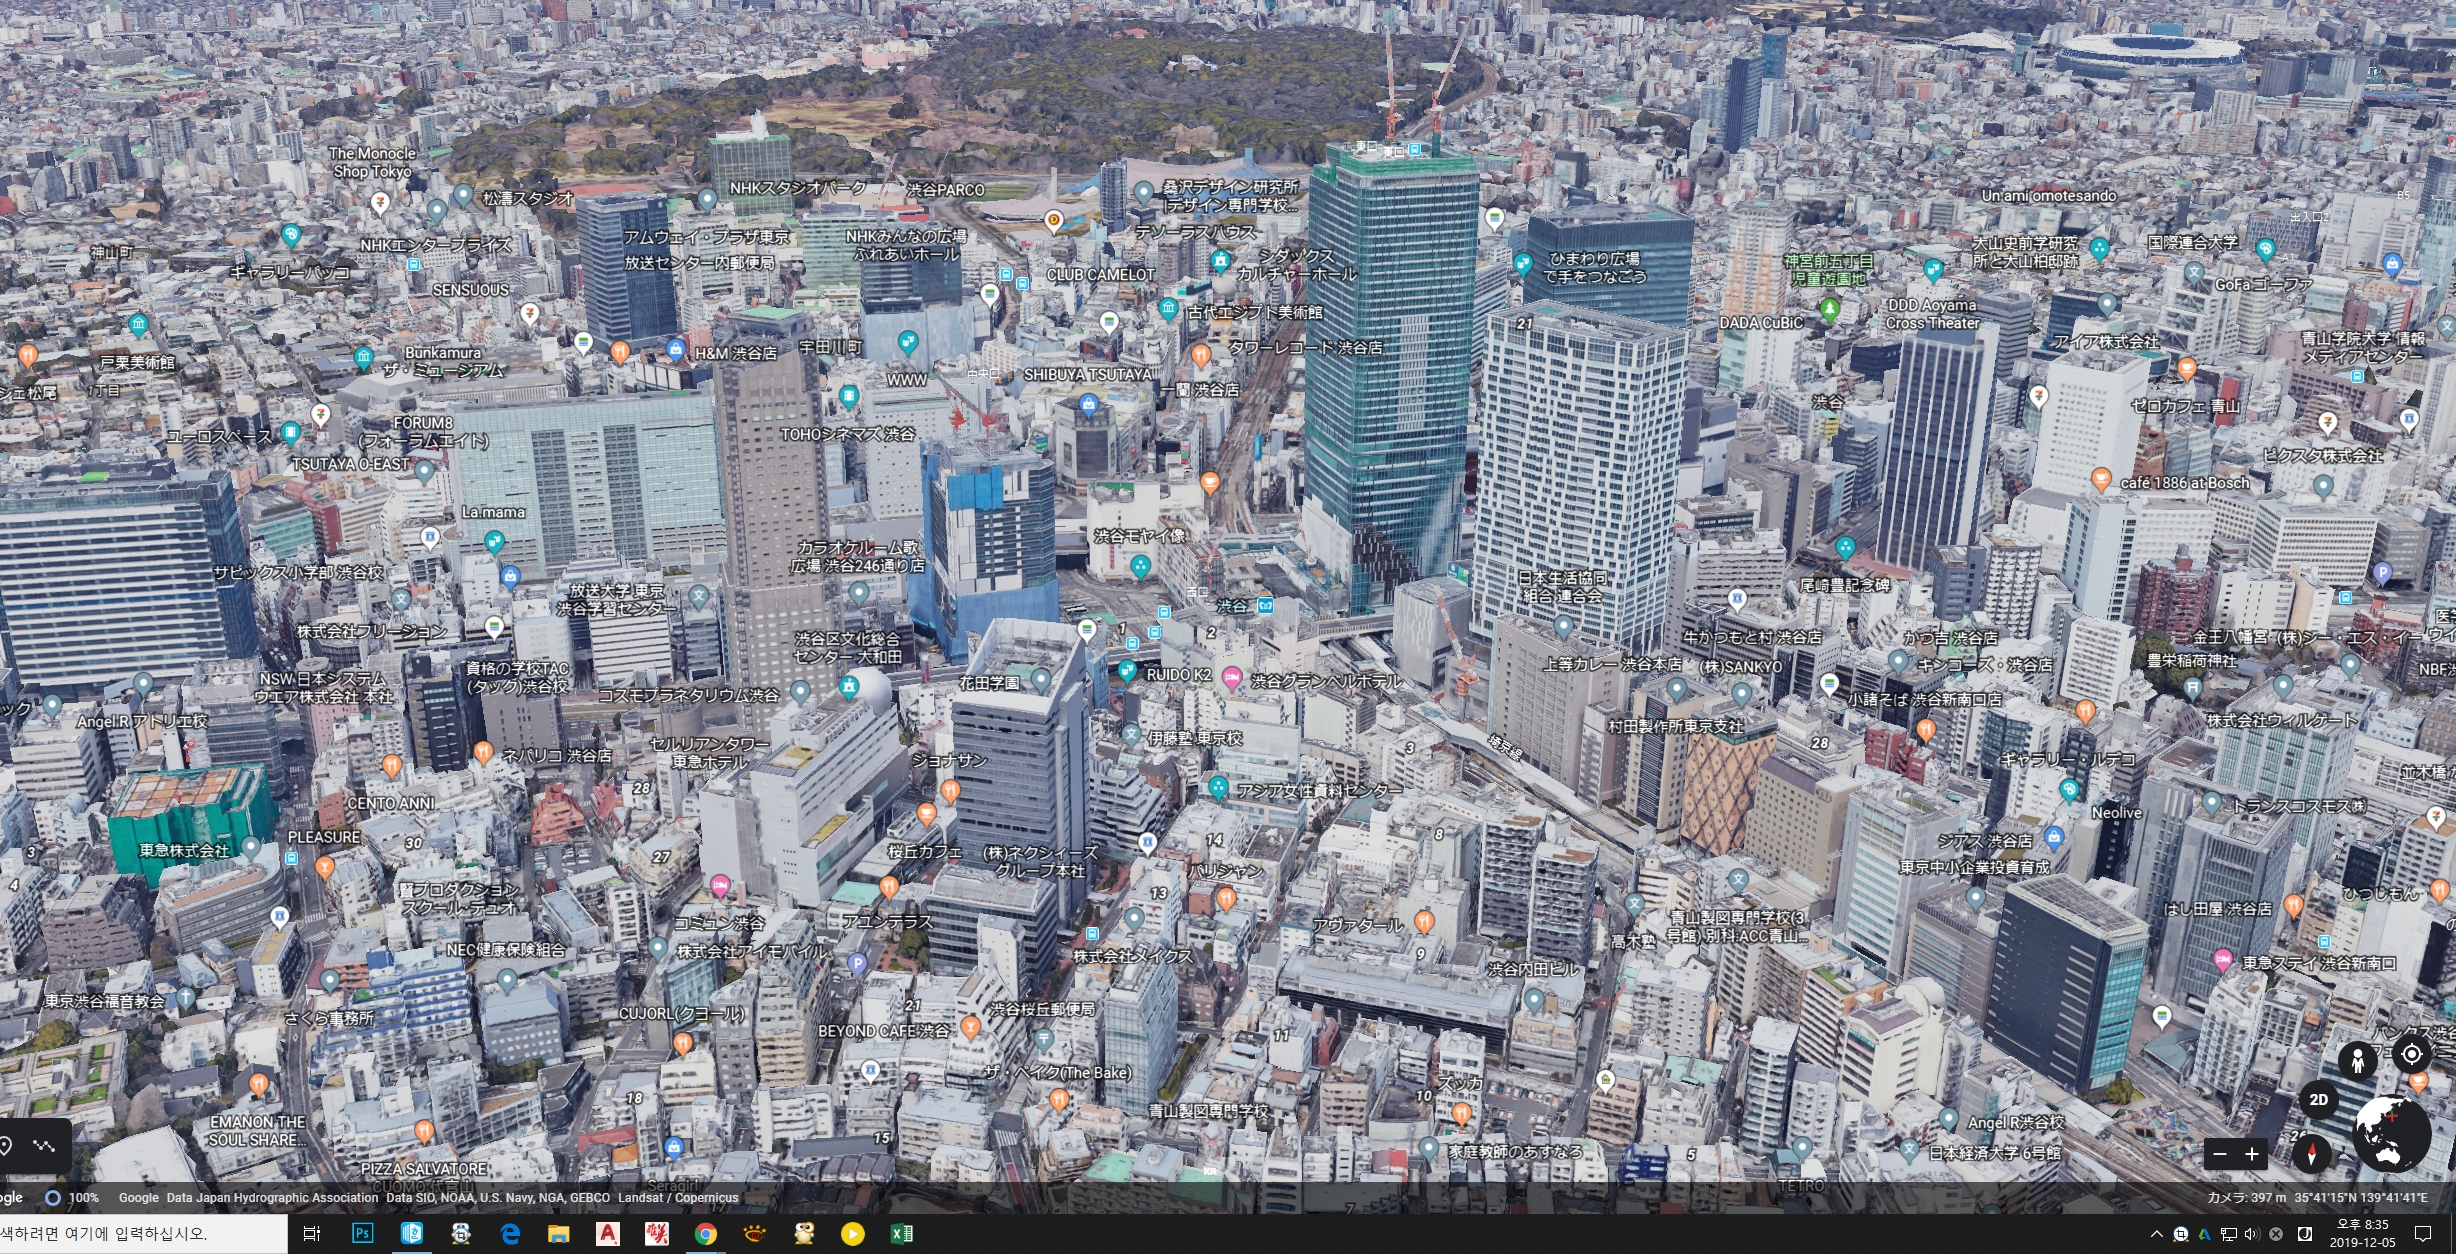
Task: Toggle the view to 2D mode
Action: [2318, 1100]
